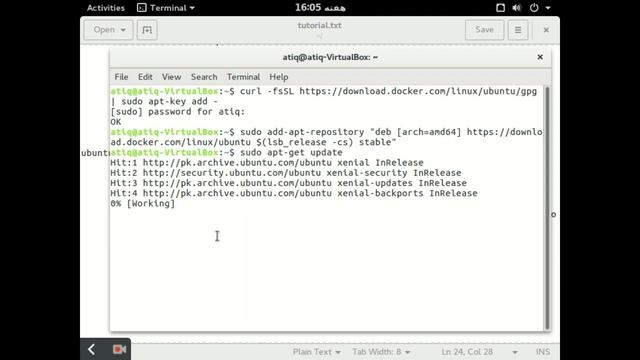Click the 'Hit:2' xenial-security line
This screenshot has width=640, height=360.
click(x=286, y=173)
